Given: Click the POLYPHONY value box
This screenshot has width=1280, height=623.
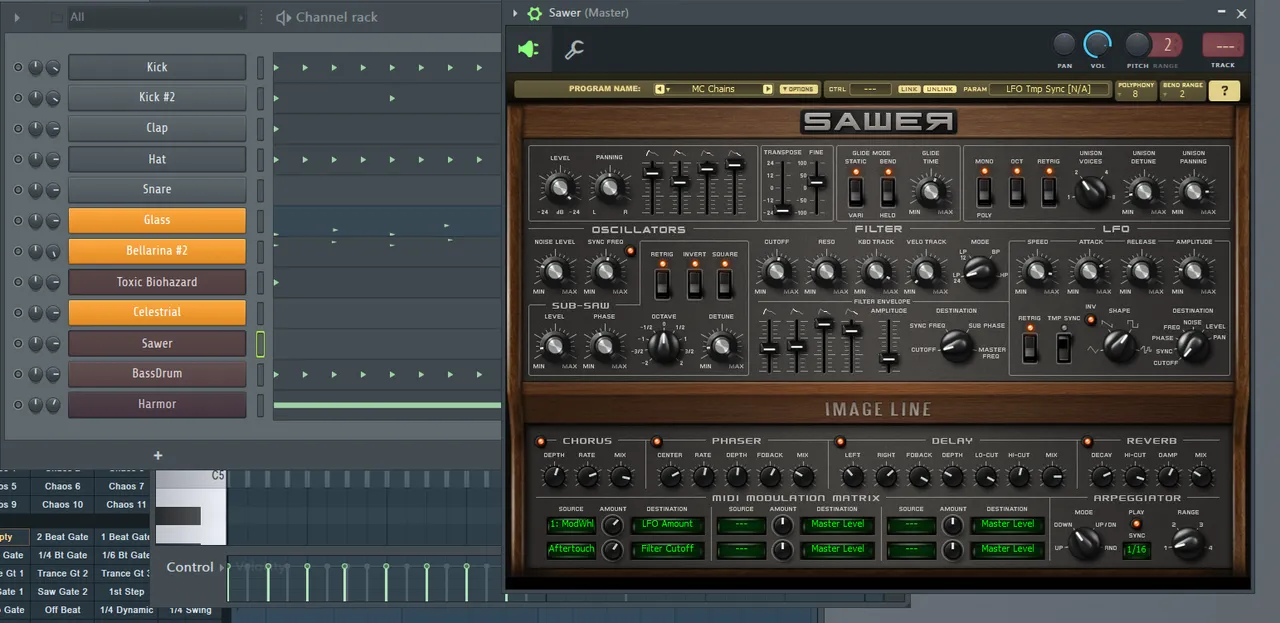Looking at the screenshot, I should [1136, 90].
